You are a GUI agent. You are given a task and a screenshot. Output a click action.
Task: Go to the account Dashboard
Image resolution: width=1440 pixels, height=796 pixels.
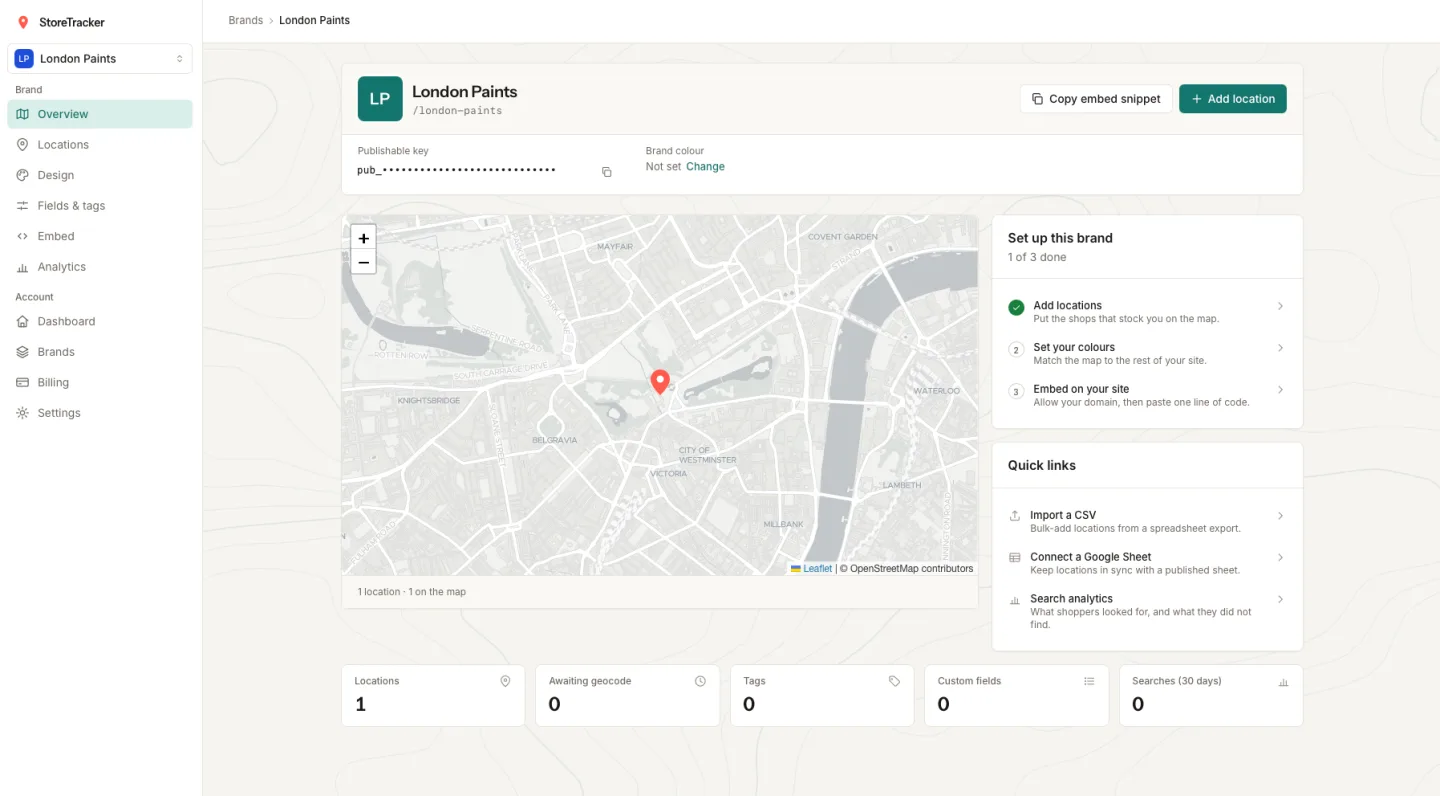pos(100,321)
